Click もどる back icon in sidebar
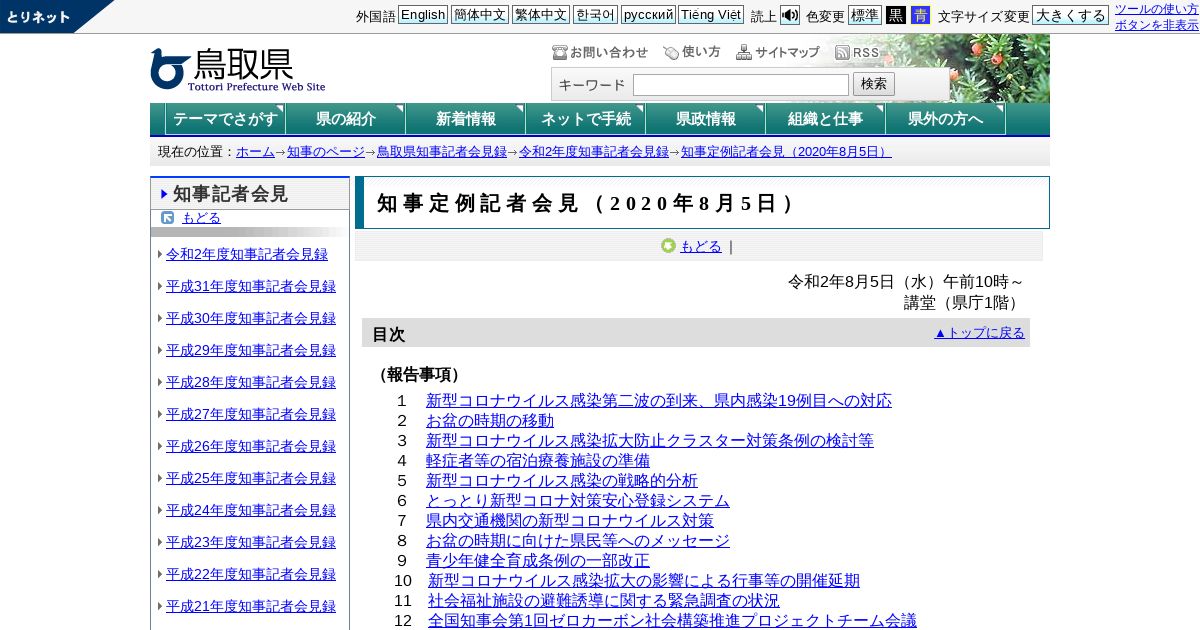1200x630 pixels. click(x=168, y=217)
